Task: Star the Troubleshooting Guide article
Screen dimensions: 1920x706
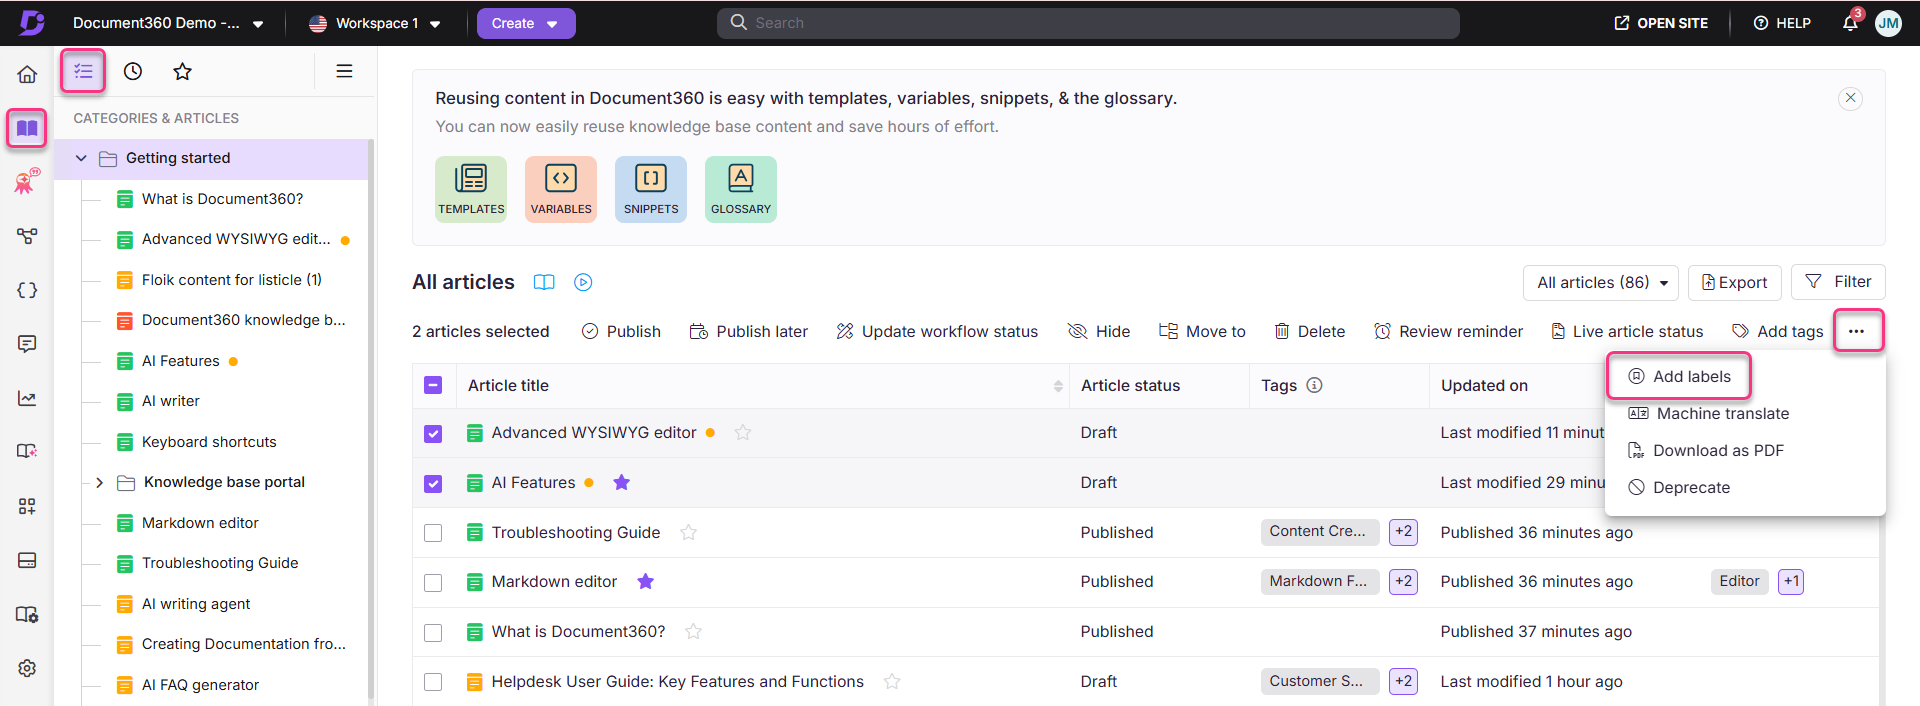Action: [689, 532]
